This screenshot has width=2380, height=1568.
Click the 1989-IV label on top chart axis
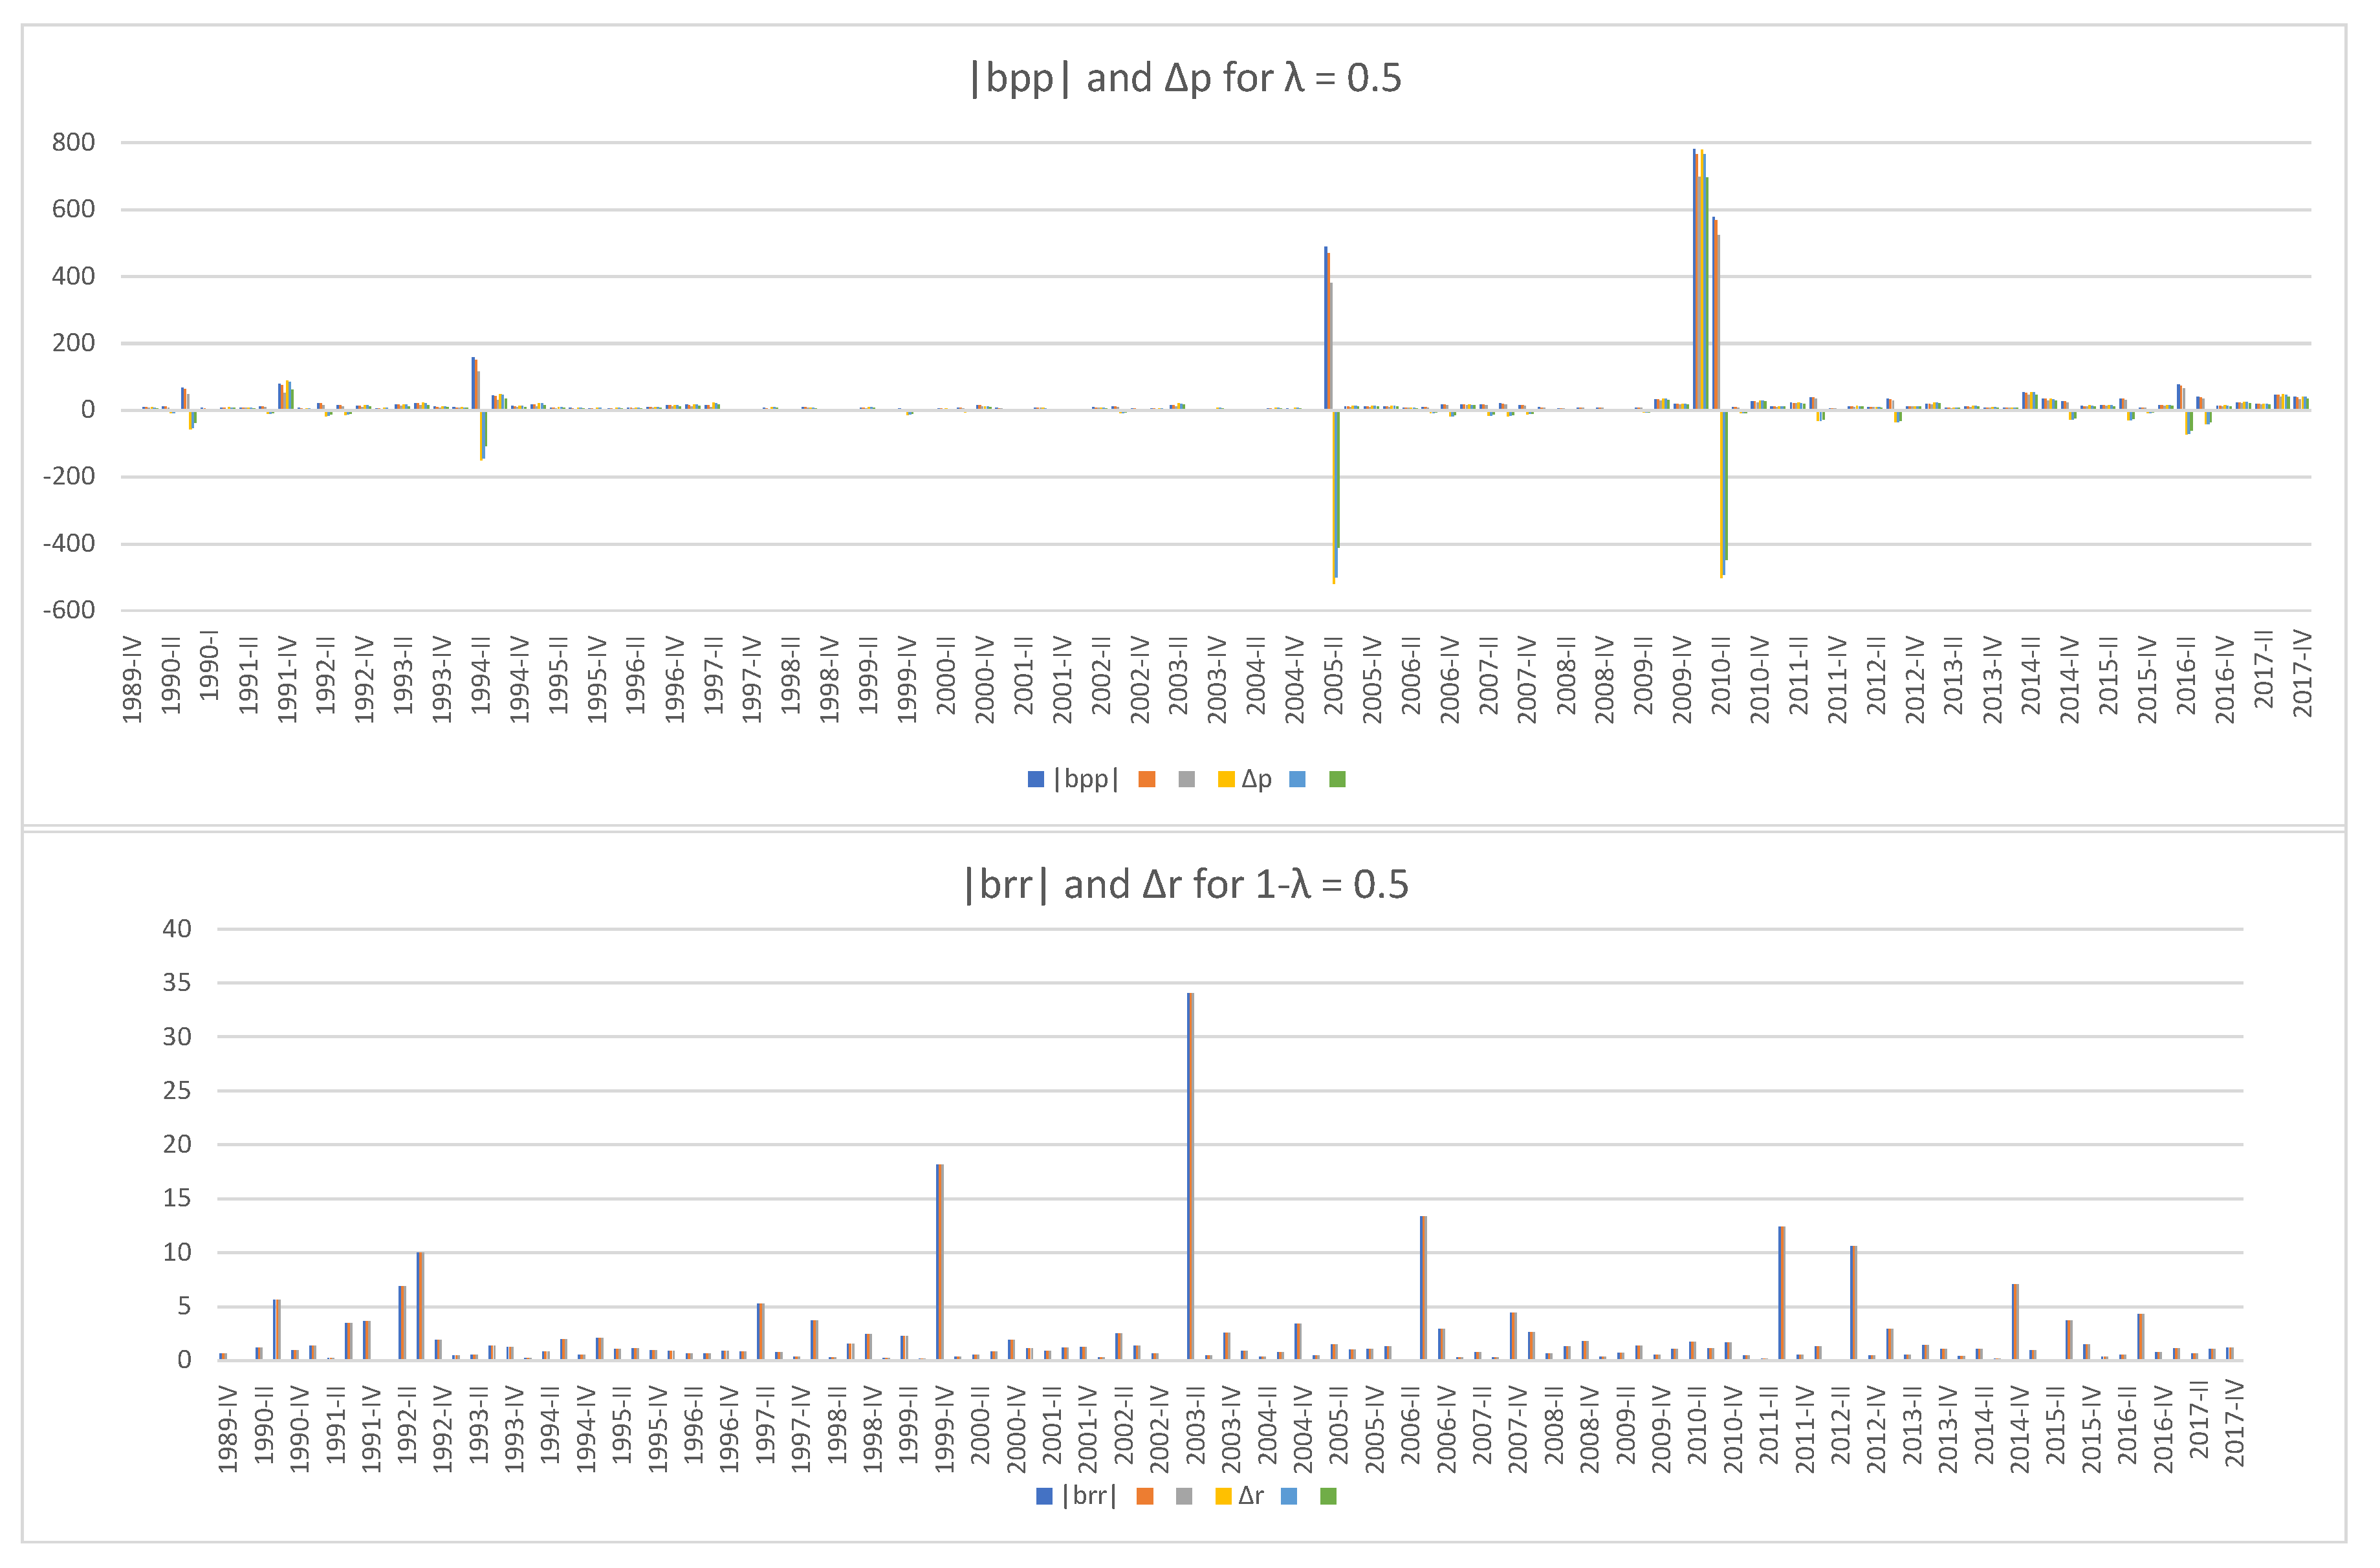coord(132,680)
